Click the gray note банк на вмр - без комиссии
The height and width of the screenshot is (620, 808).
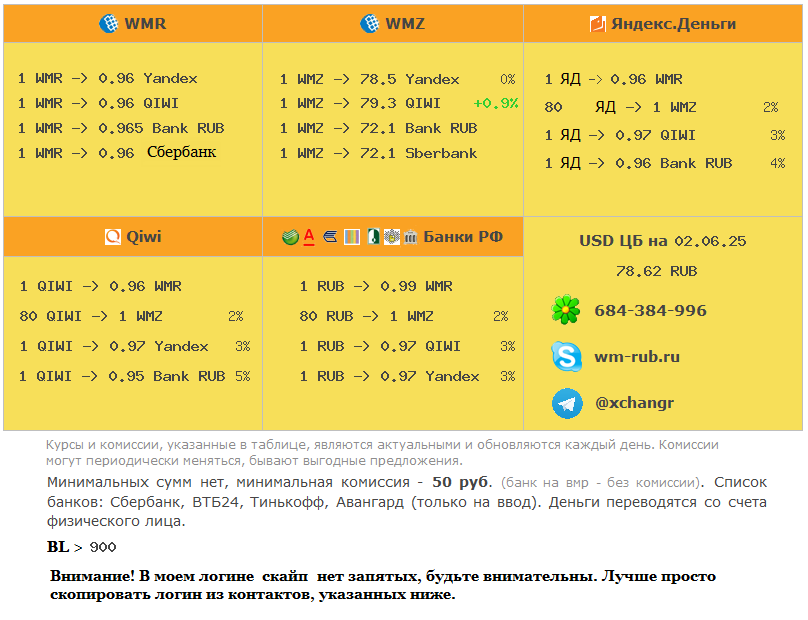coord(601,483)
